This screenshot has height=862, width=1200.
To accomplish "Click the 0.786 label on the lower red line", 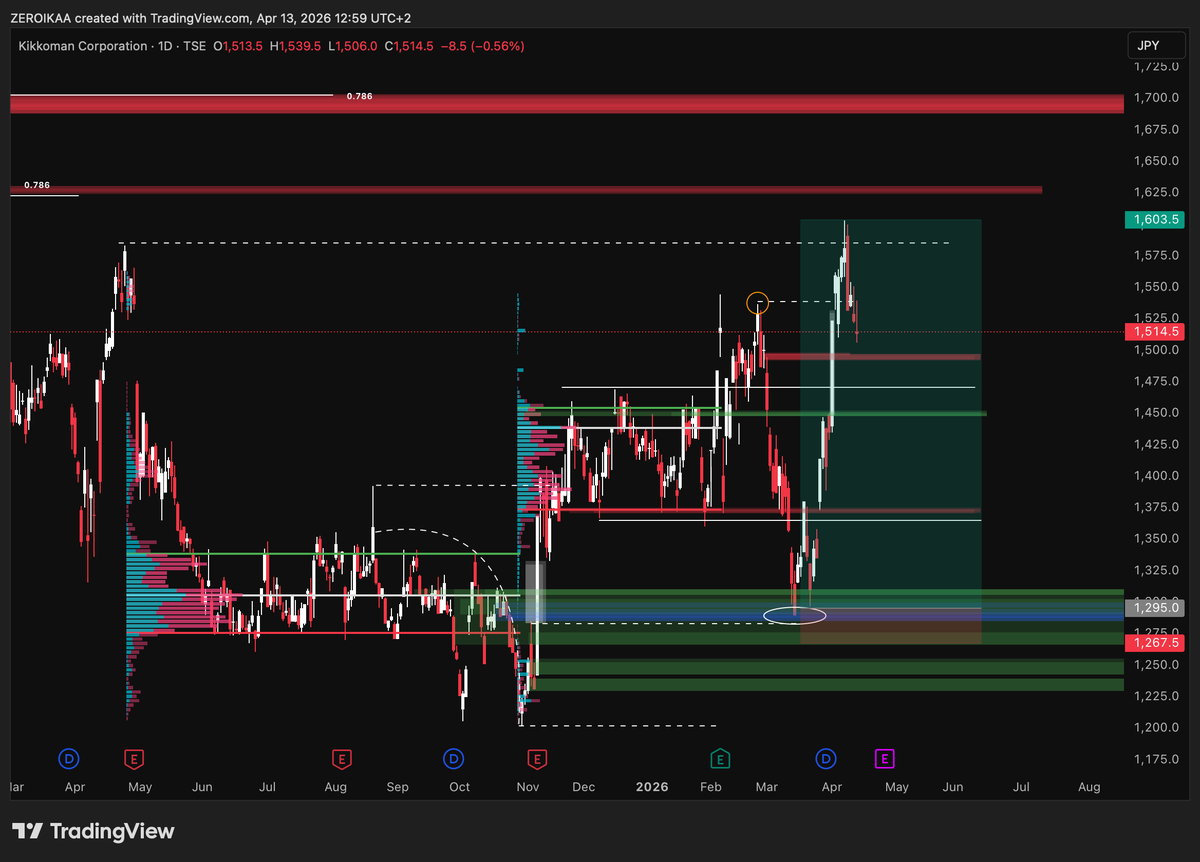I will click(x=36, y=185).
